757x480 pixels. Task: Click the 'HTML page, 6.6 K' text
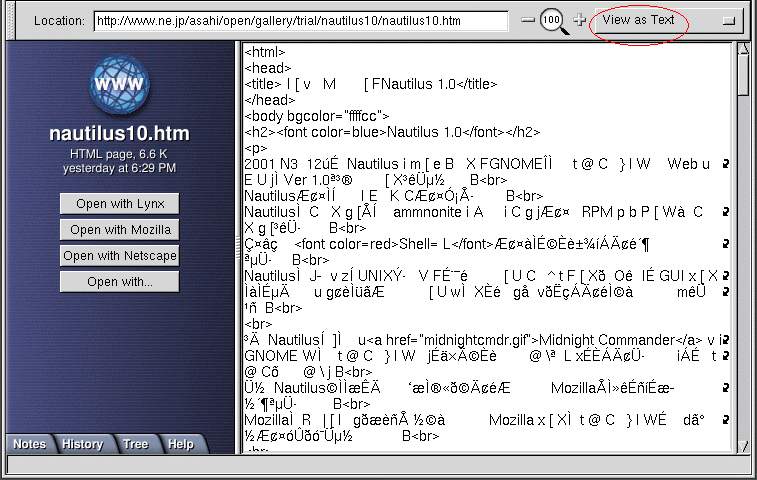click(119, 154)
